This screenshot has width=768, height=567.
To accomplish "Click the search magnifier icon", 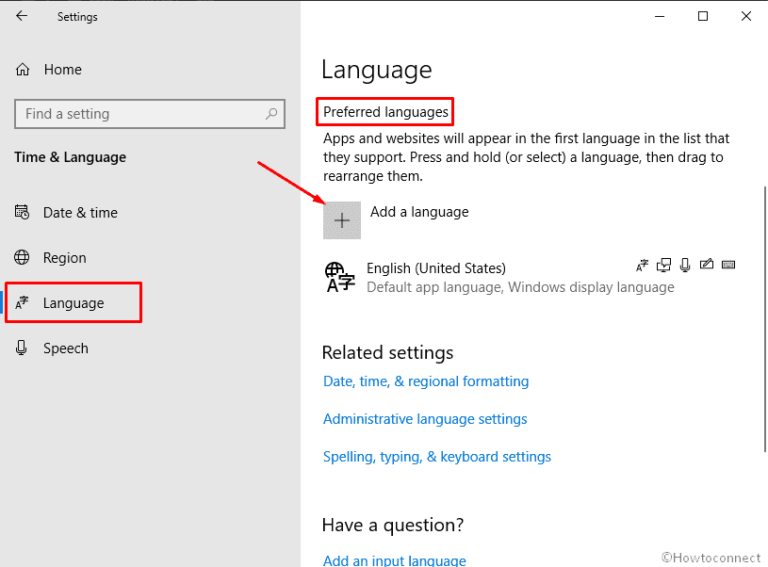I will (272, 114).
